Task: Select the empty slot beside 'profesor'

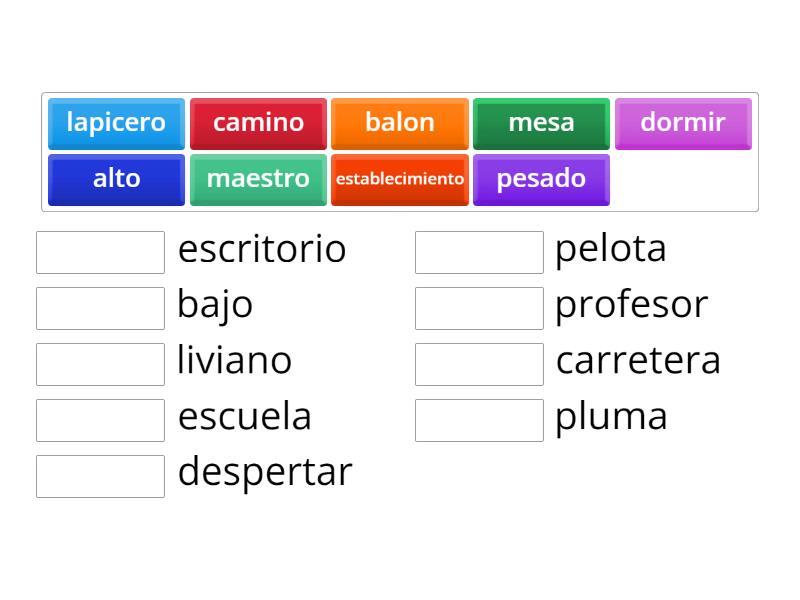Action: click(479, 308)
